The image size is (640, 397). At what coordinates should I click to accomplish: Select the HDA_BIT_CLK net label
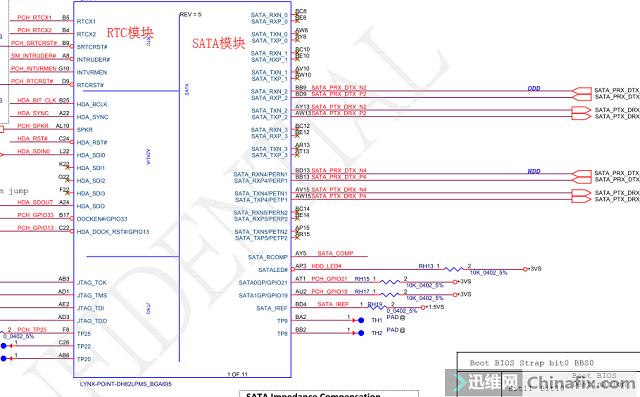[x=37, y=100]
